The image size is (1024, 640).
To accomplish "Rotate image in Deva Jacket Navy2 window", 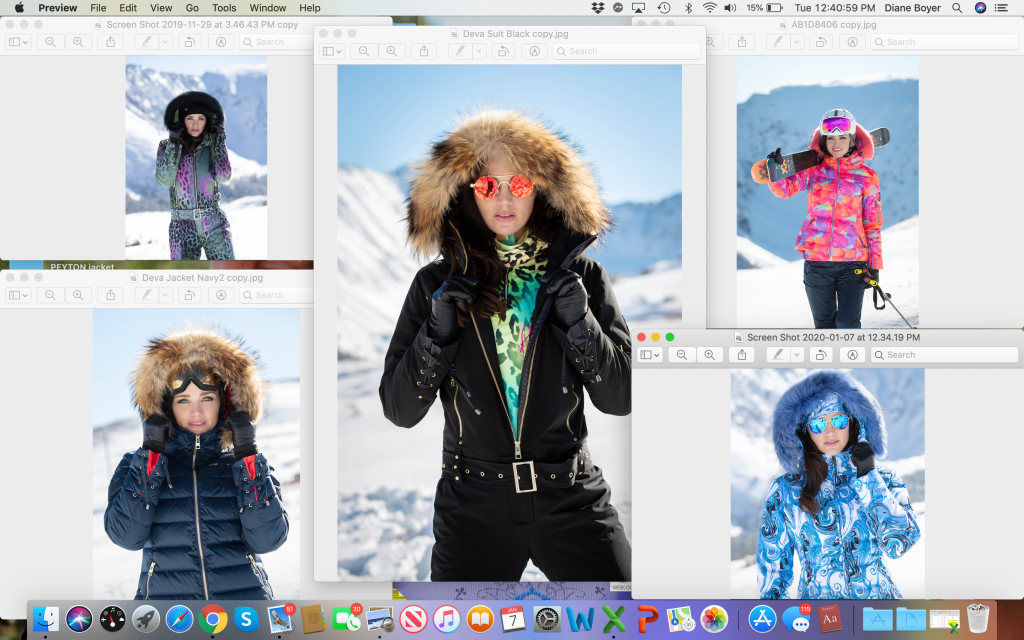I will [189, 295].
